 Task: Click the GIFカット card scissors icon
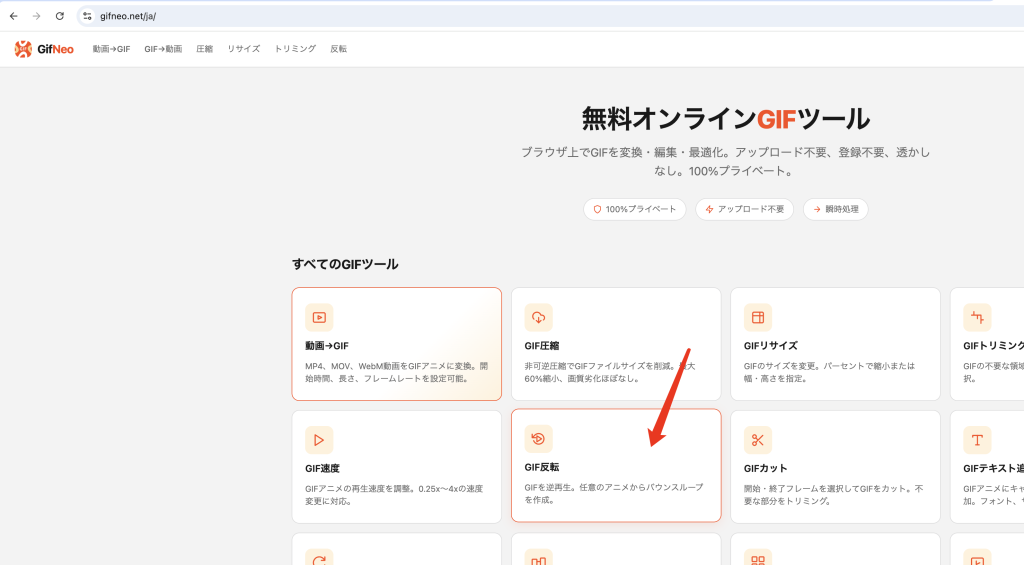tap(758, 440)
